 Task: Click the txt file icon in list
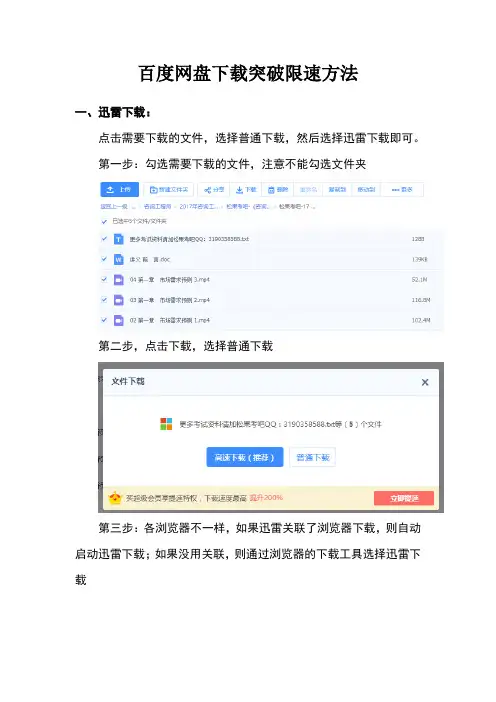point(119,239)
